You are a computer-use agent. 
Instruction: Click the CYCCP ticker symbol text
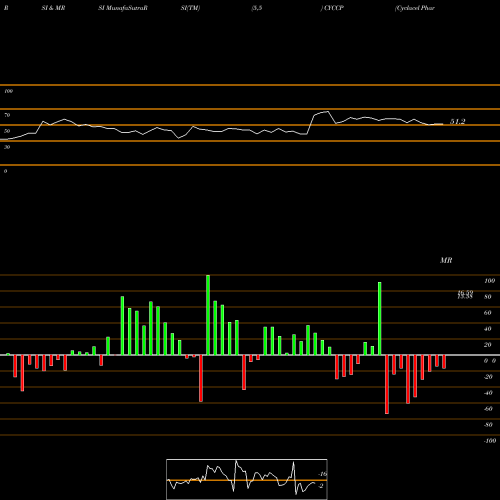[333, 8]
